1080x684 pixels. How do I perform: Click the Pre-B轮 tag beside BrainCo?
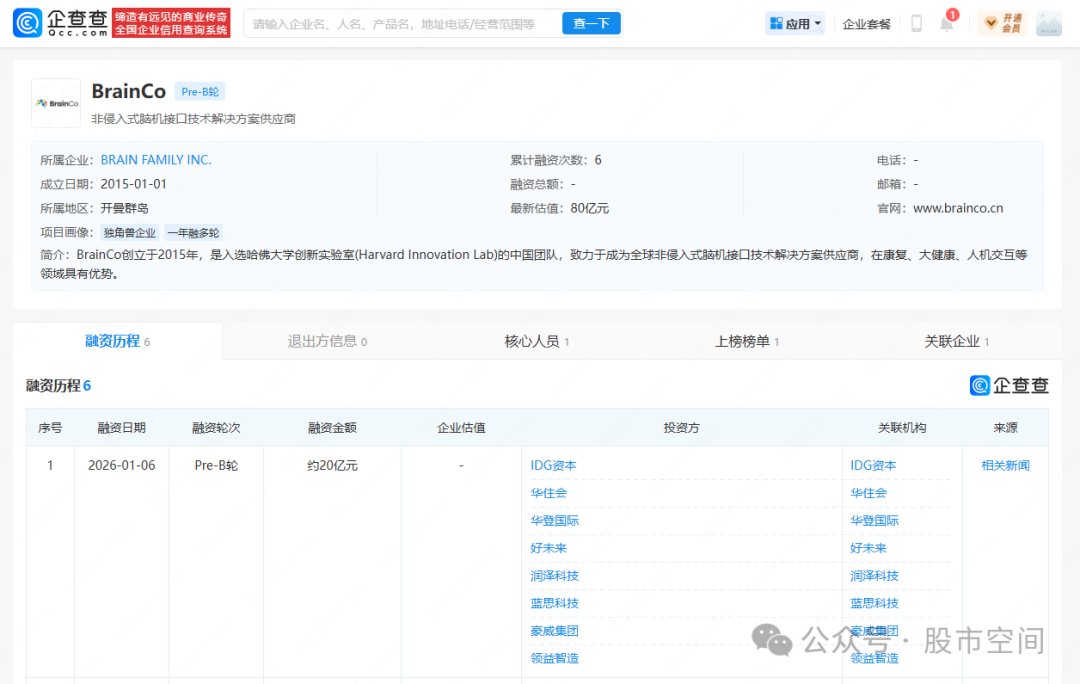200,92
